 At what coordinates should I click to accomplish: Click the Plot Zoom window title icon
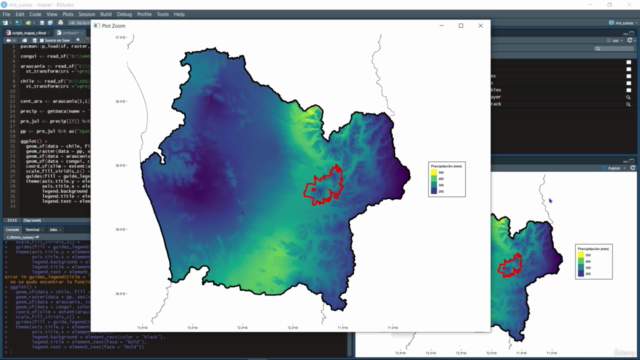pyautogui.click(x=97, y=26)
